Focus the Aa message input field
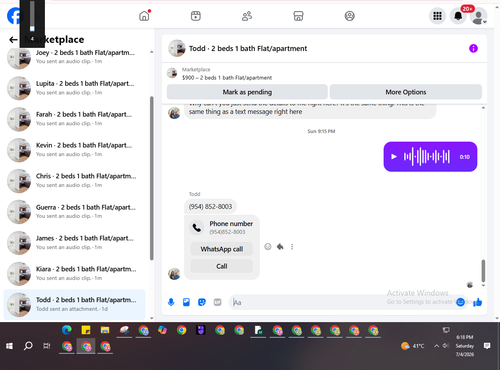Screen dimensions: 500x370 (x=343, y=302)
